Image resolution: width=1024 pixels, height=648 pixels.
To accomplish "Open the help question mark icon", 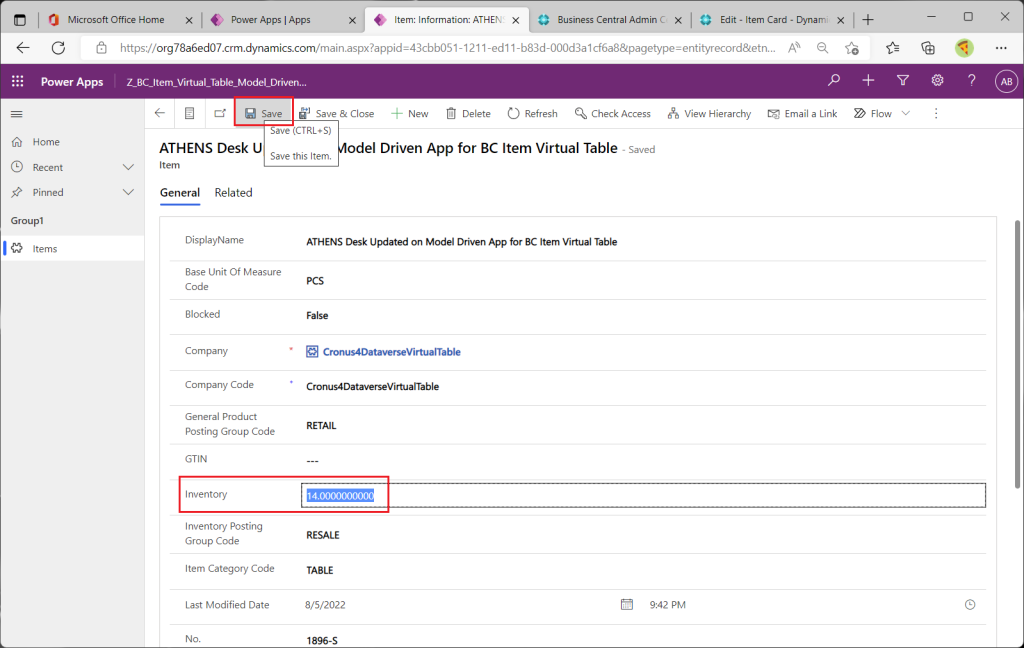I will coord(972,80).
